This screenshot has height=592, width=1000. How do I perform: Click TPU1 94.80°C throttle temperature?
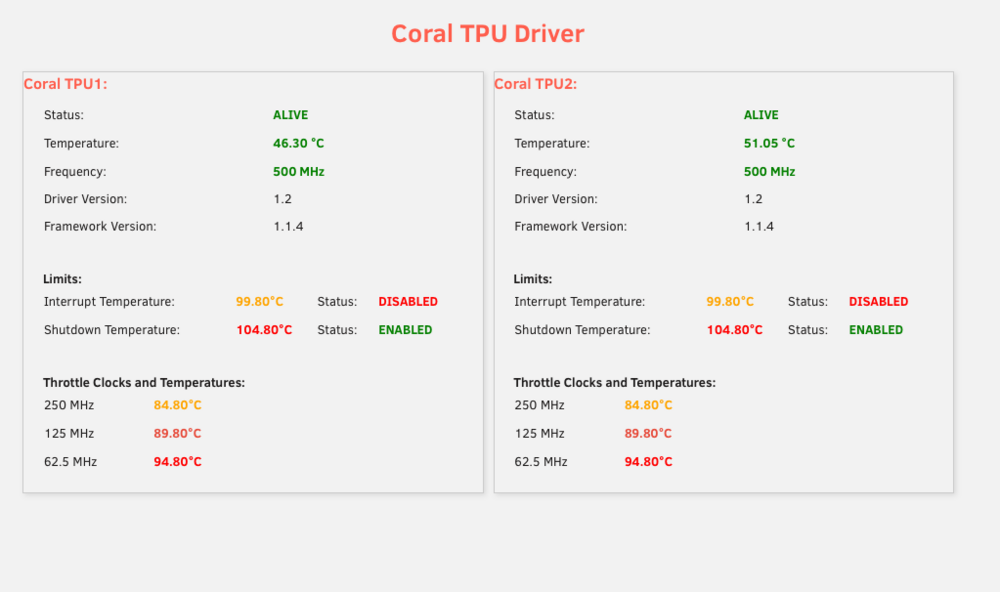tap(177, 462)
